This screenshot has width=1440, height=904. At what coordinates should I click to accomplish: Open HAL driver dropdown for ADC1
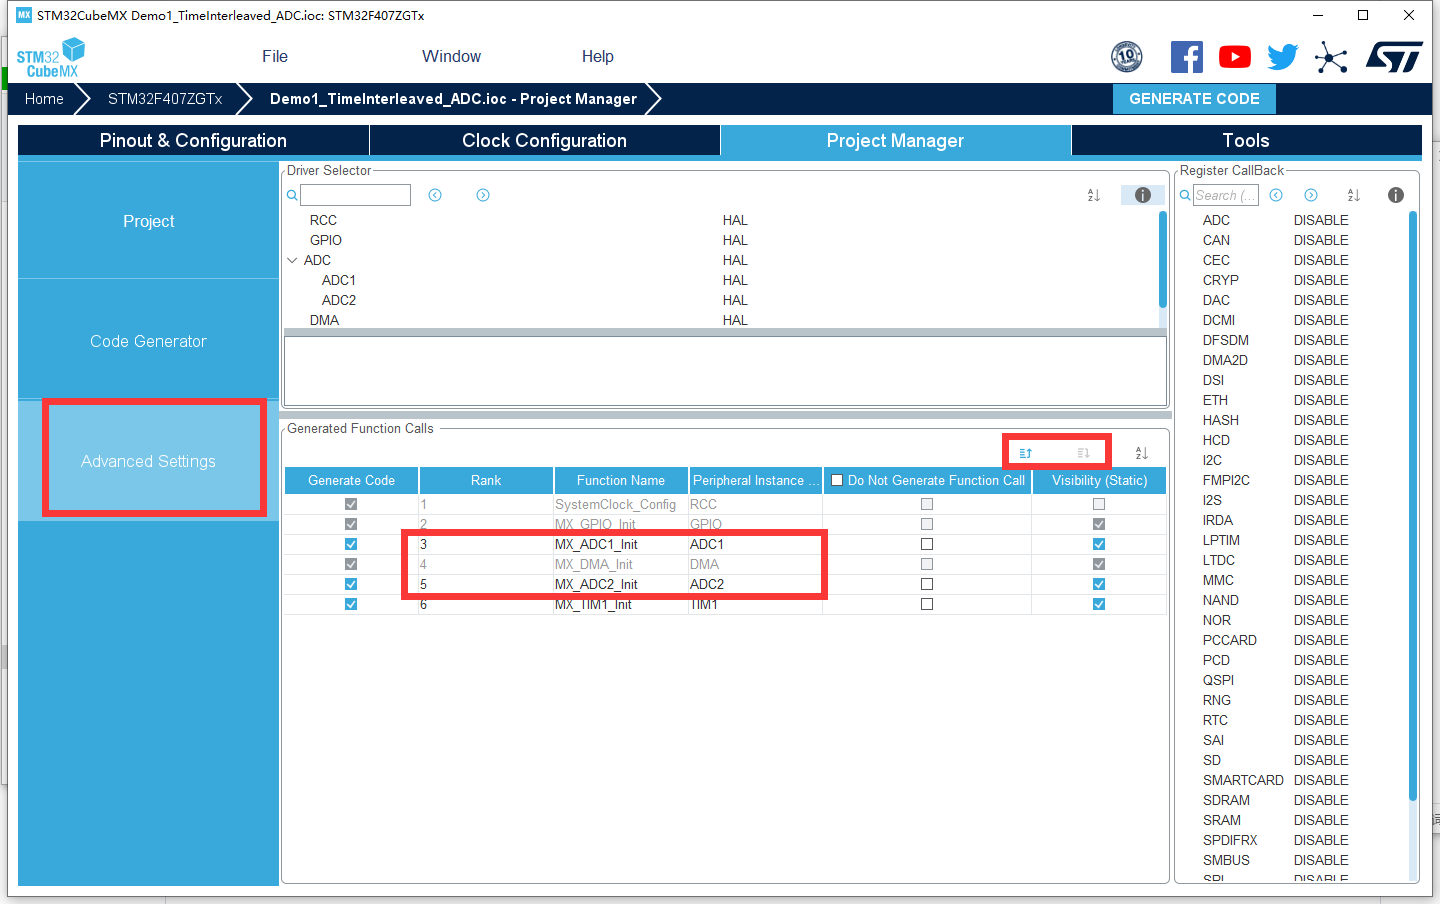tap(735, 280)
